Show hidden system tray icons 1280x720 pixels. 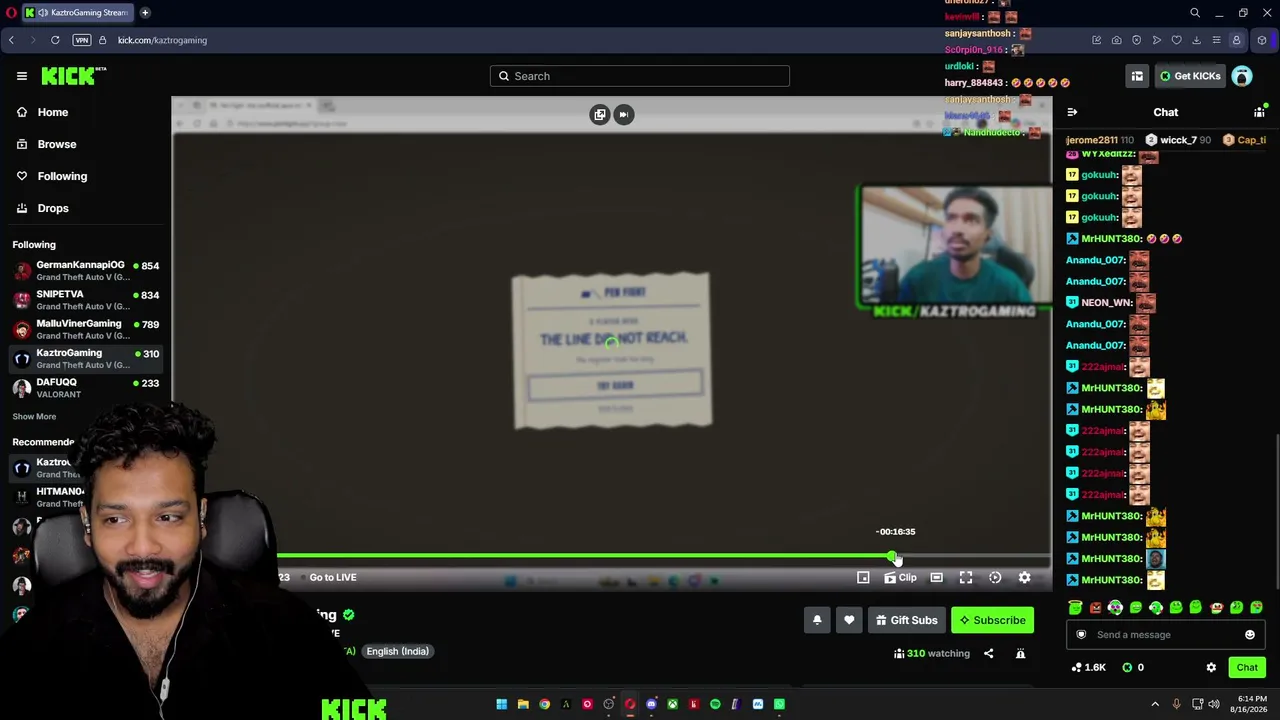pos(1155,704)
